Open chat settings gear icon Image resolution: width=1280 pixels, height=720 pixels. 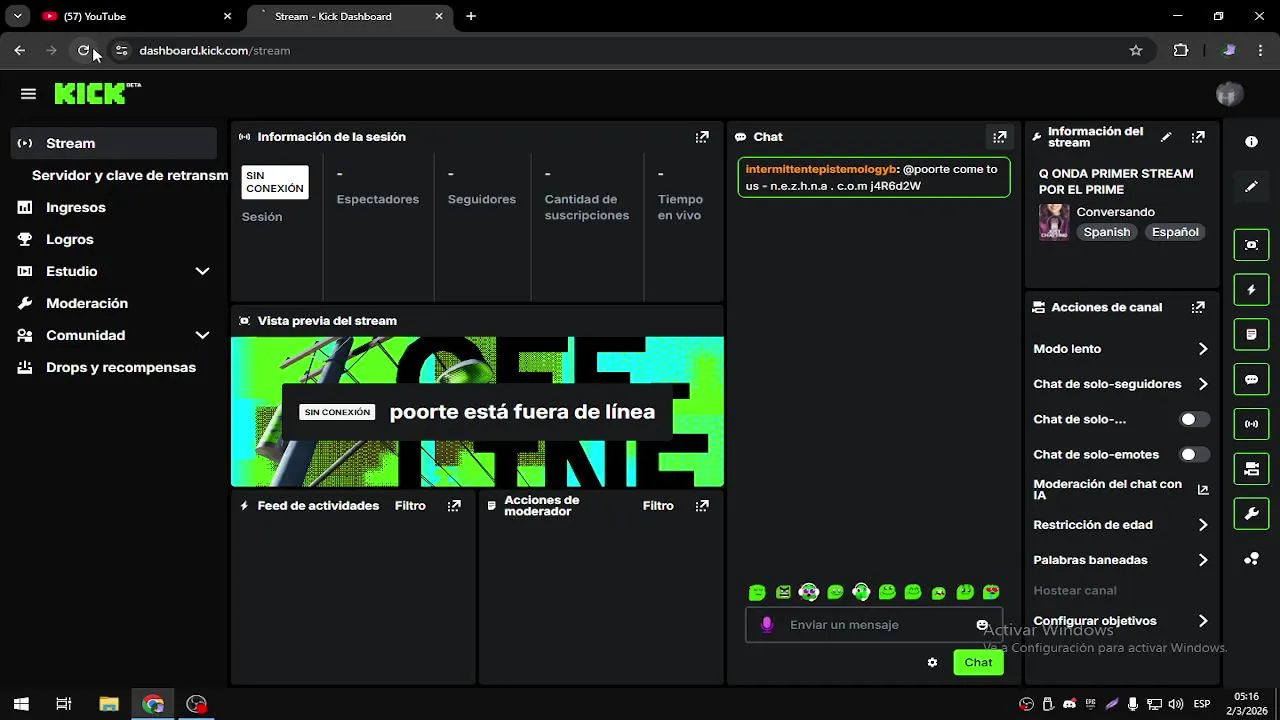pos(932,662)
